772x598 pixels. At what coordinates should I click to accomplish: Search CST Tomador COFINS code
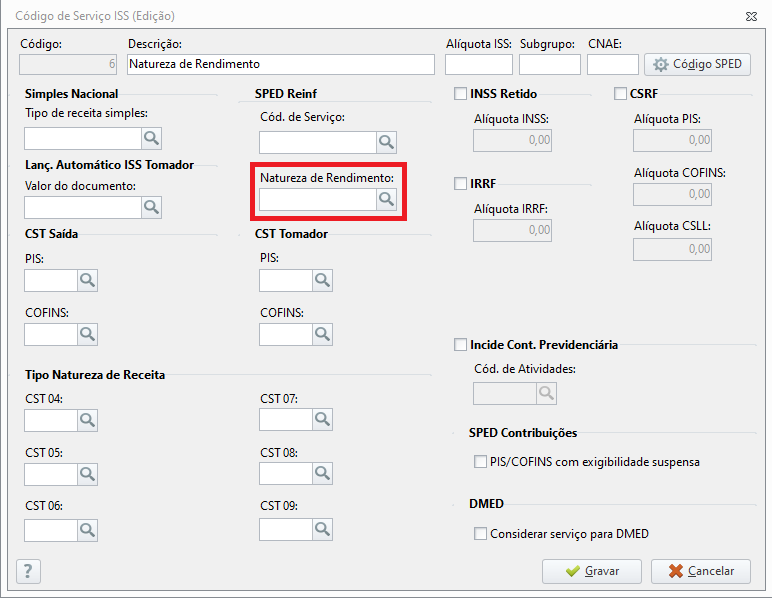[322, 334]
